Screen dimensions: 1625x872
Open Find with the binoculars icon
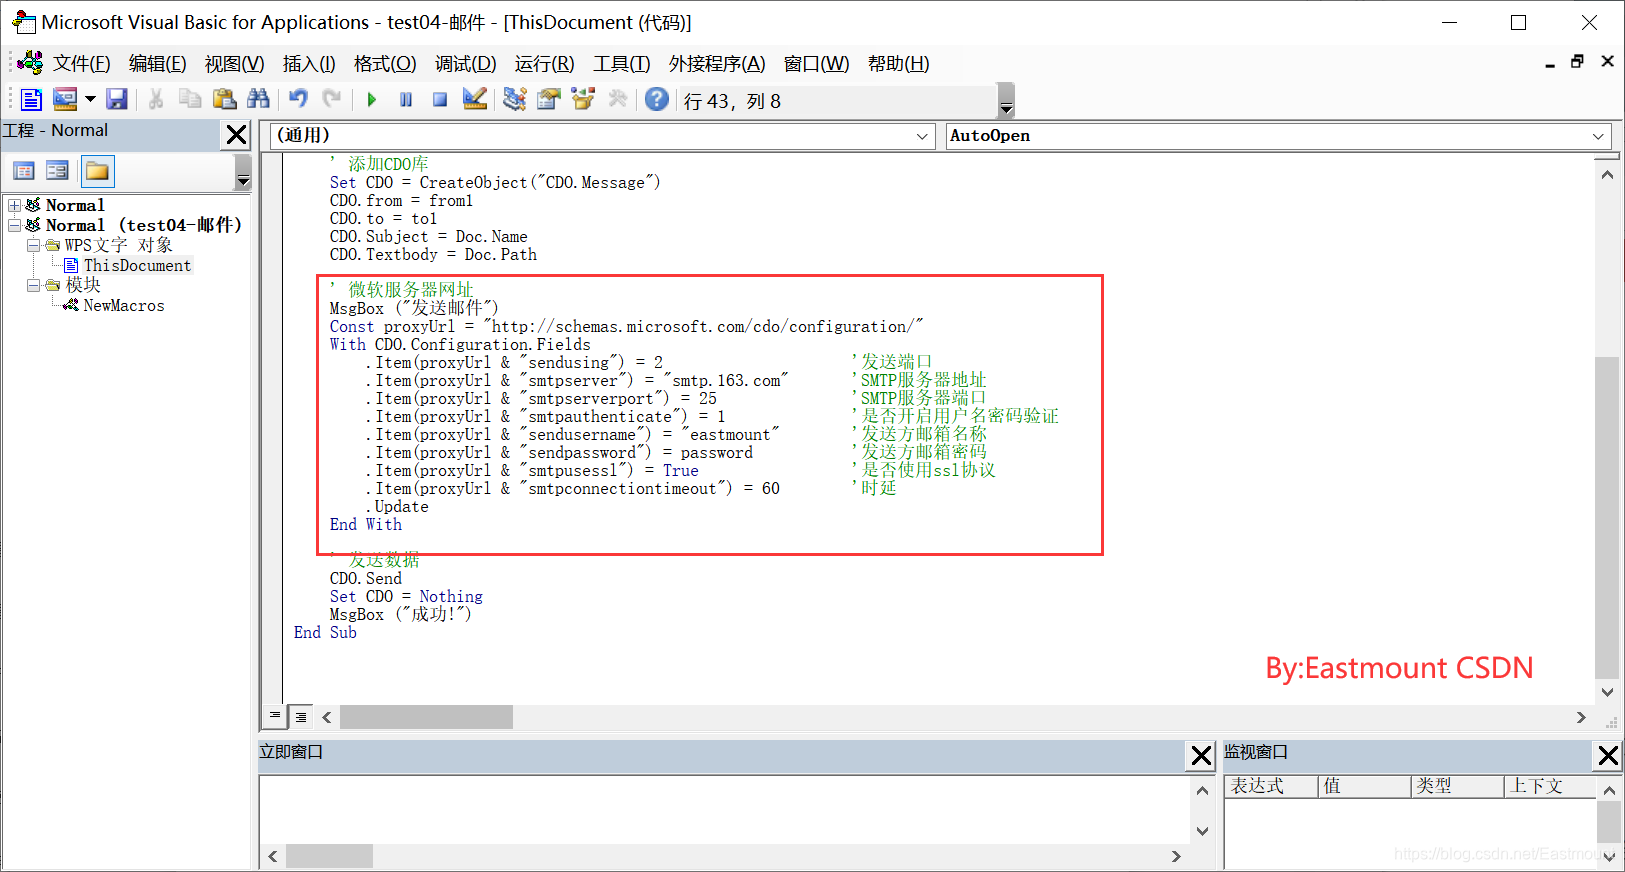pyautogui.click(x=258, y=99)
